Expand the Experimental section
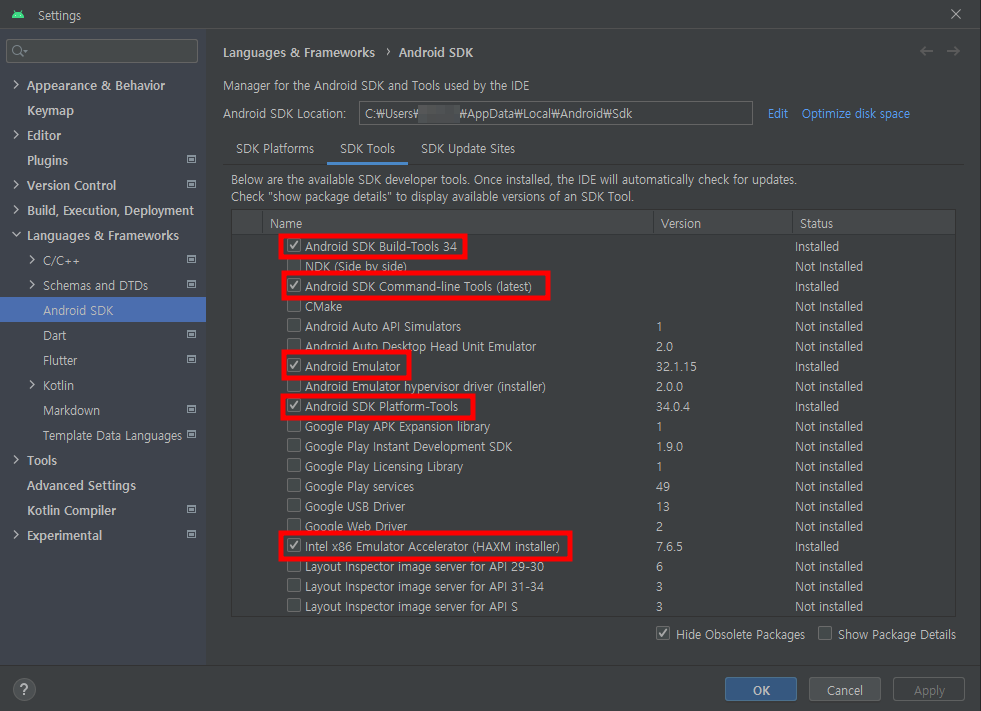 click(x=16, y=535)
